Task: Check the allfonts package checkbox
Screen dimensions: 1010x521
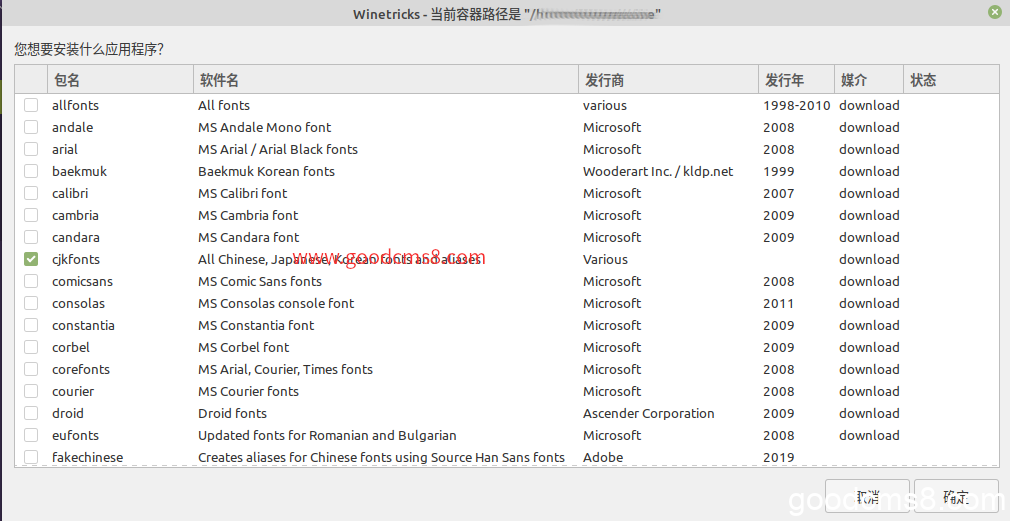Action: tap(31, 105)
